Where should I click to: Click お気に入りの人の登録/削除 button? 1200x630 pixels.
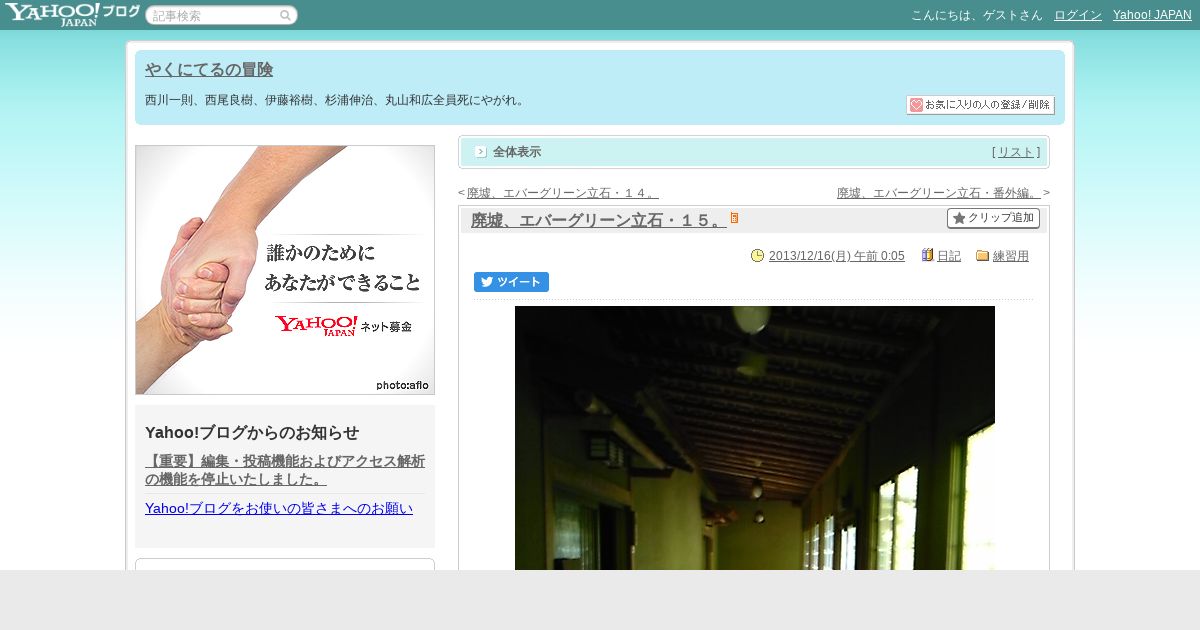coord(980,105)
